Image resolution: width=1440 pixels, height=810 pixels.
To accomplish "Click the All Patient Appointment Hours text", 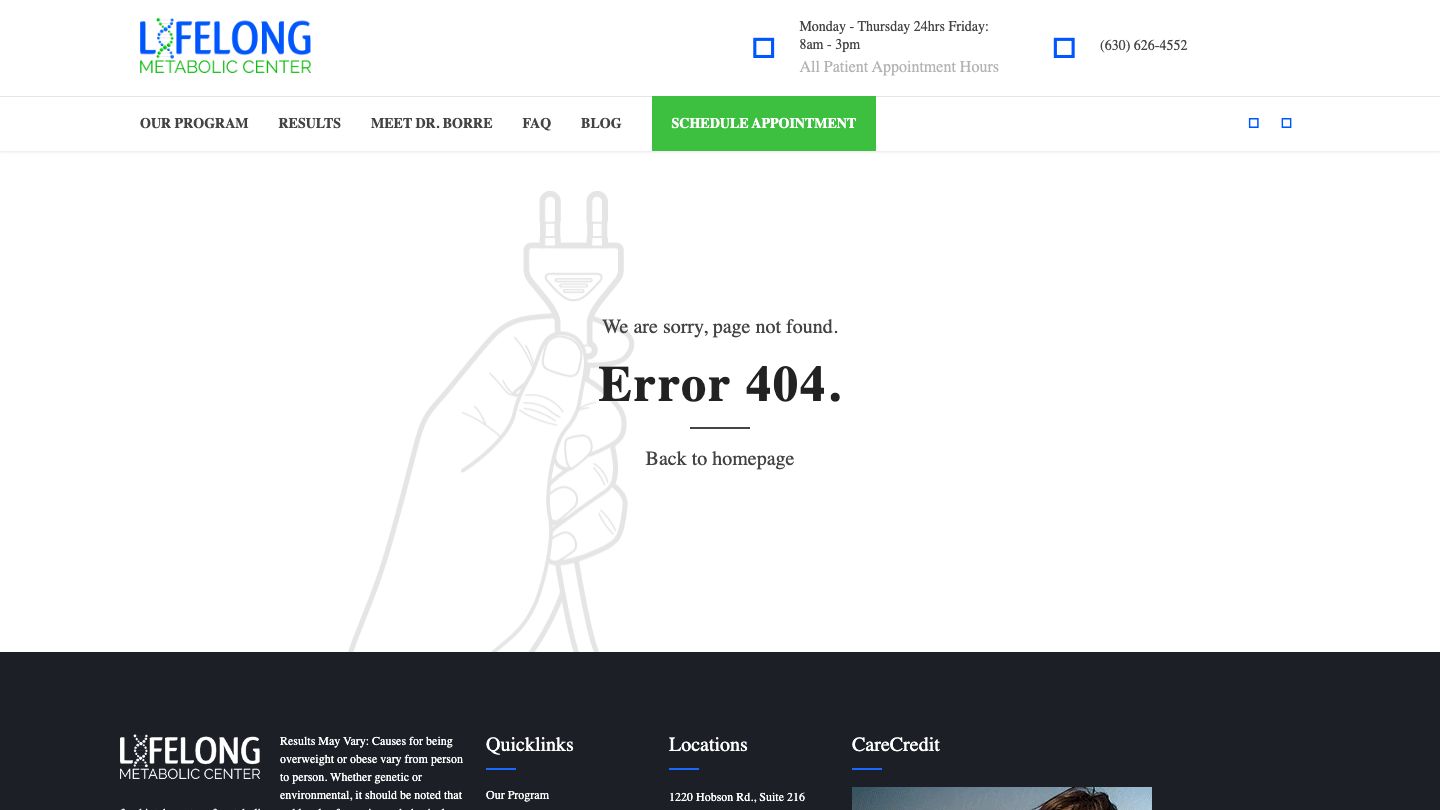I will coord(898,67).
